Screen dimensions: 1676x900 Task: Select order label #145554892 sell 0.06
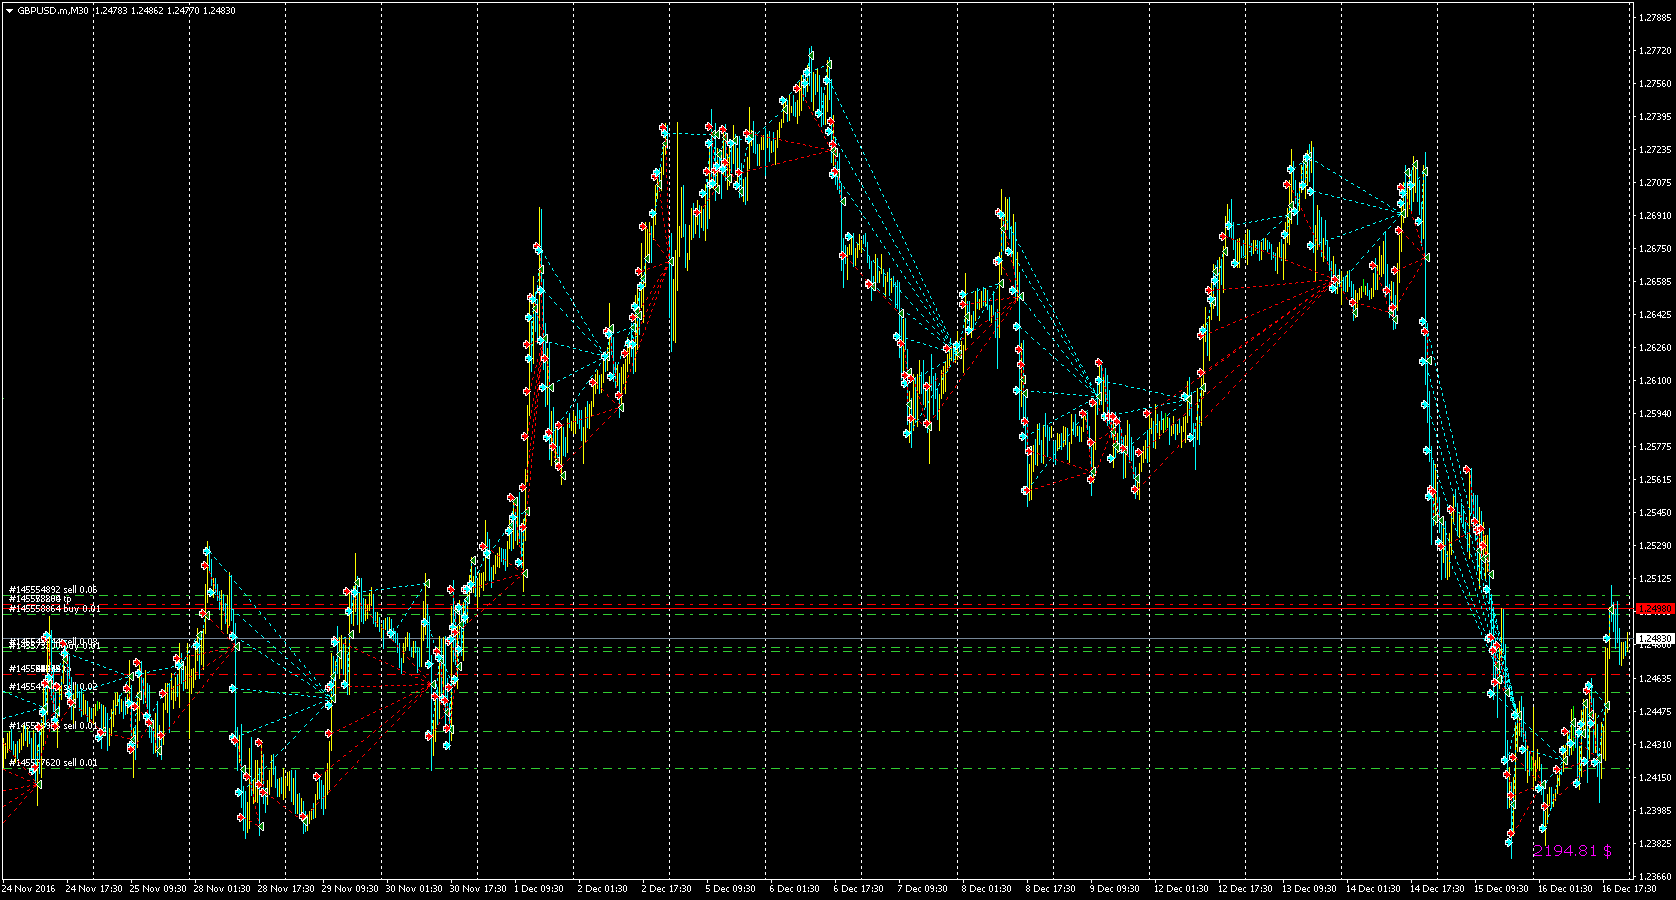[53, 589]
